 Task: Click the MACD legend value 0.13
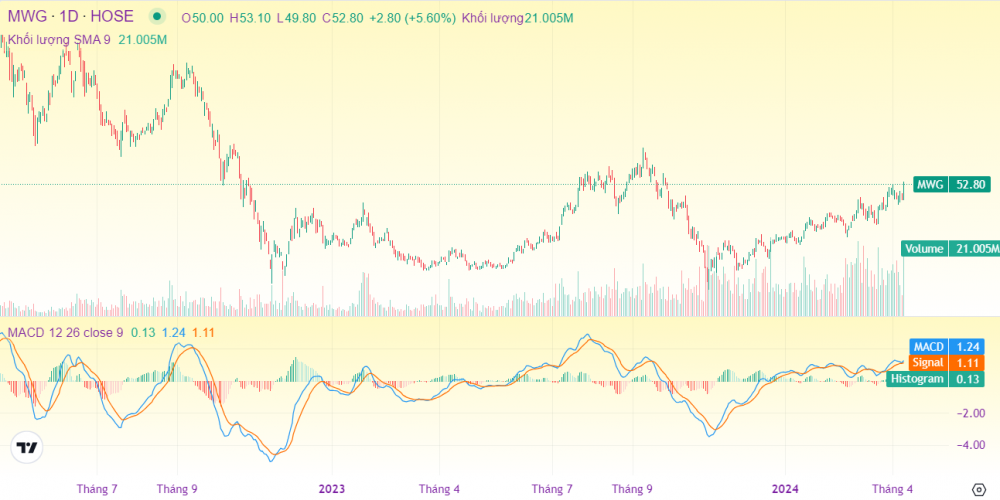pos(143,333)
